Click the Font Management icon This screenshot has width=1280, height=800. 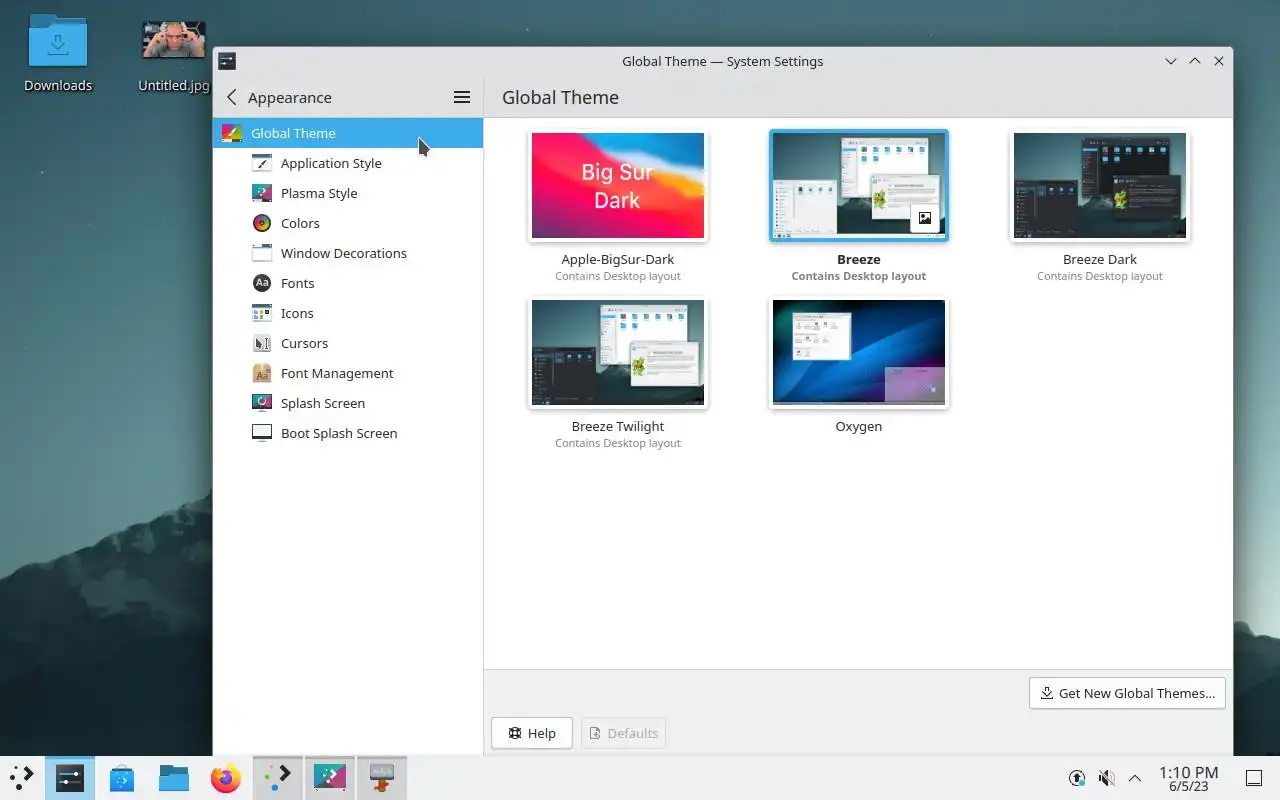click(x=262, y=373)
